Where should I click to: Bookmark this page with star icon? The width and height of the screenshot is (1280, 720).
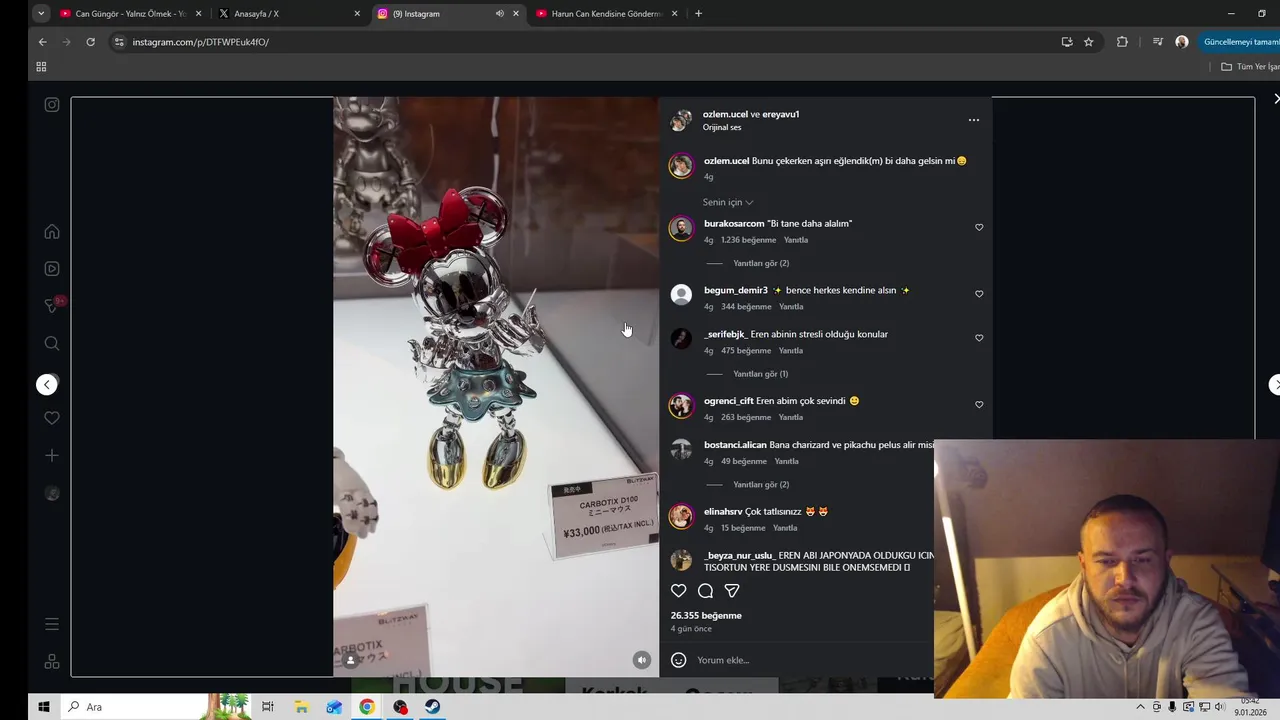coord(1089,42)
